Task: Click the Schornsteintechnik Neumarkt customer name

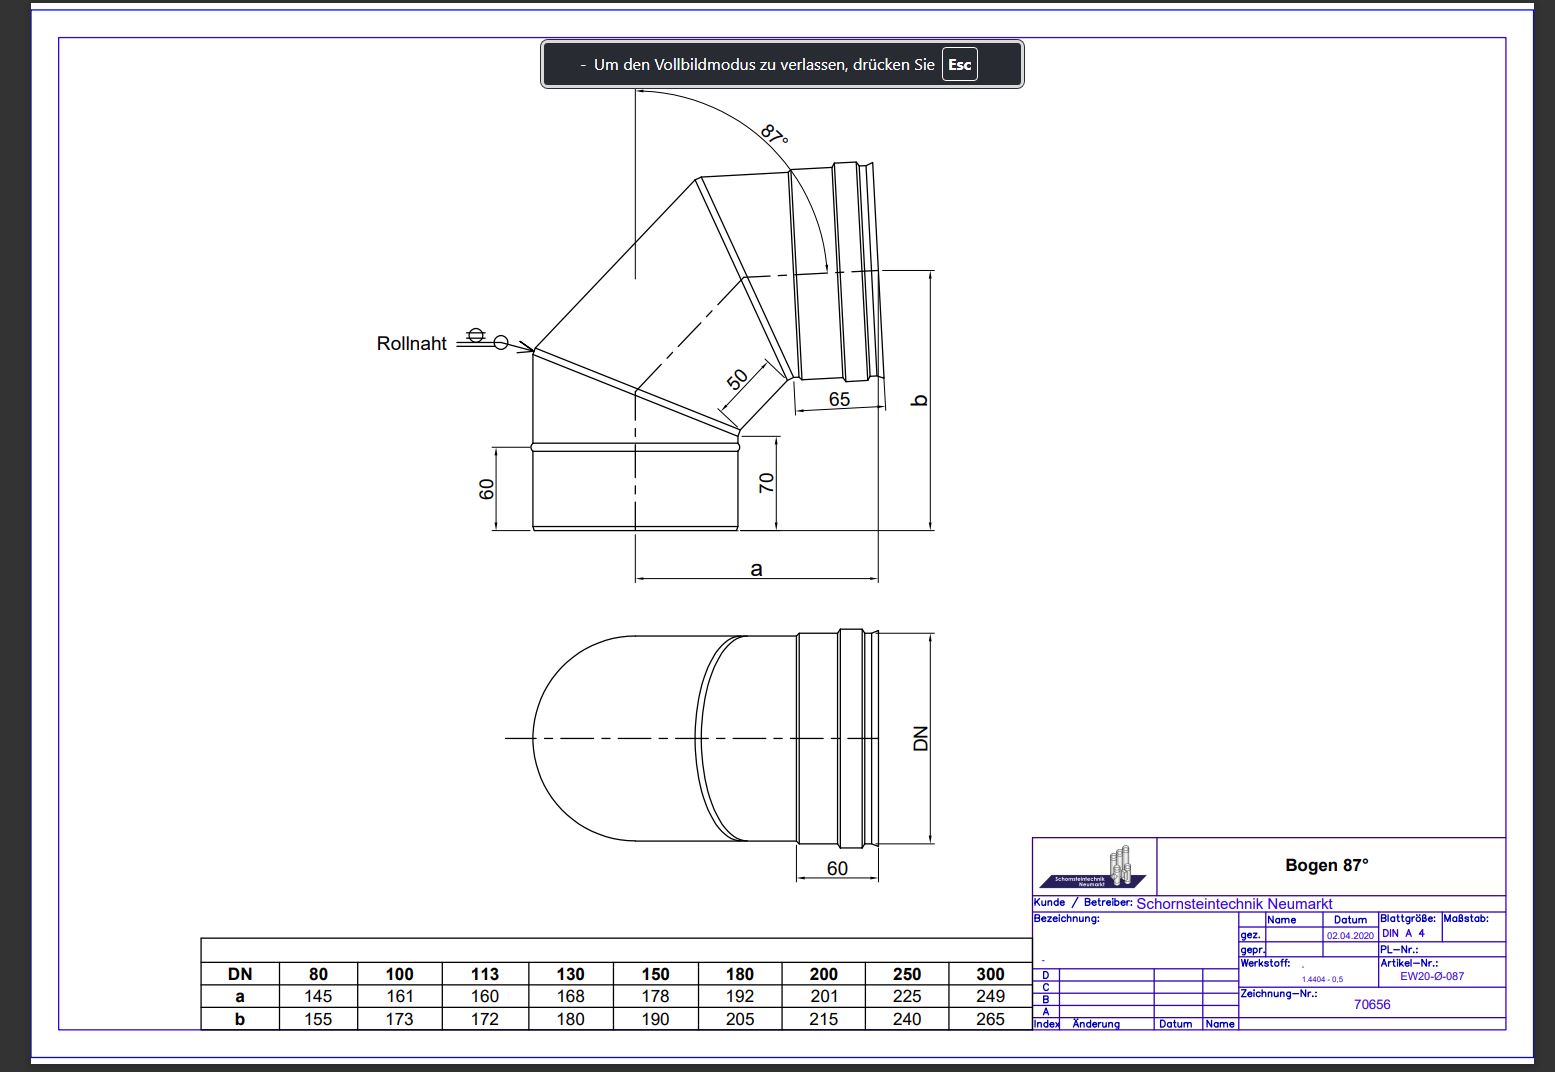Action: pos(1234,903)
